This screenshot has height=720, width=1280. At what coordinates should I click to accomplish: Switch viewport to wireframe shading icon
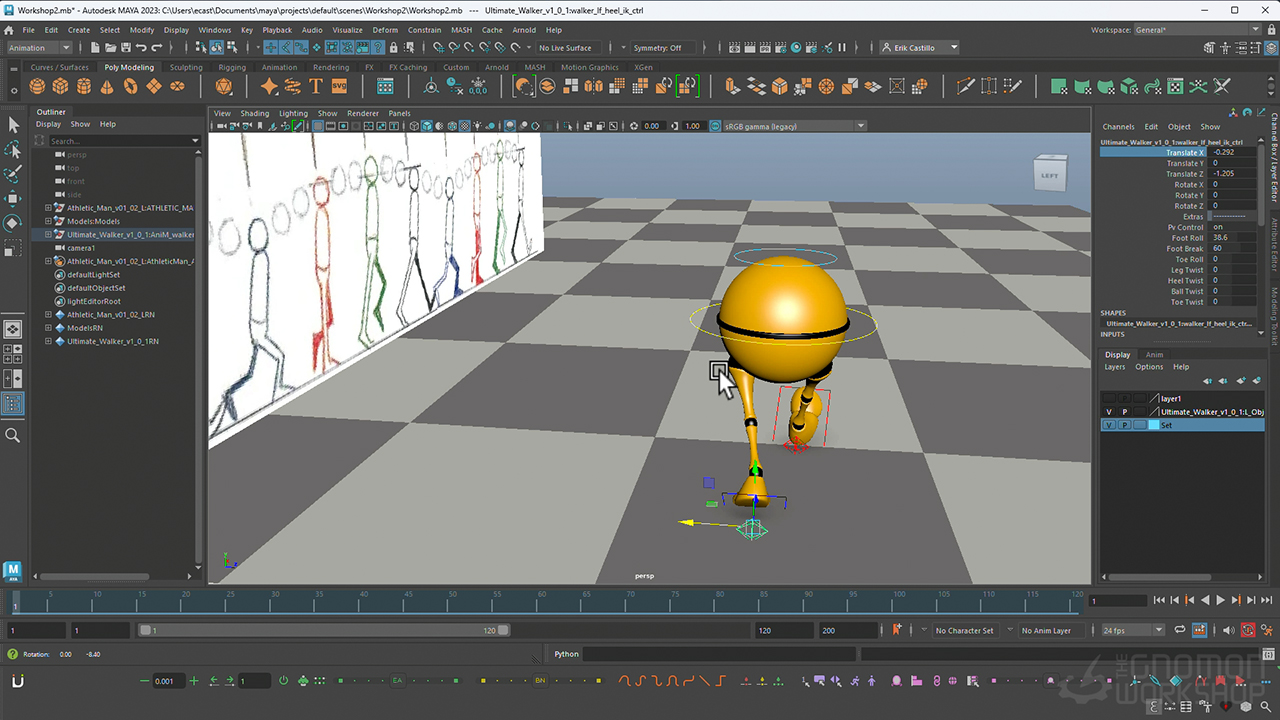414,126
